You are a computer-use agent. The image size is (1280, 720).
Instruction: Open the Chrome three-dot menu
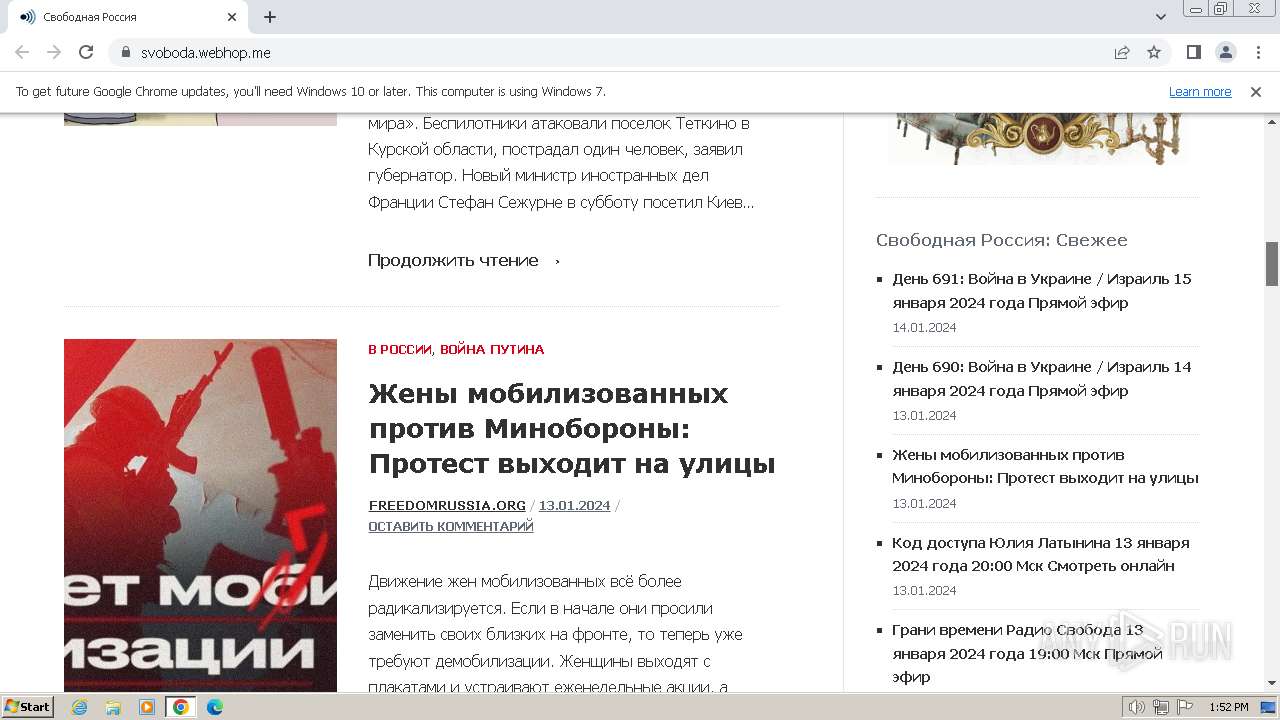tap(1257, 52)
